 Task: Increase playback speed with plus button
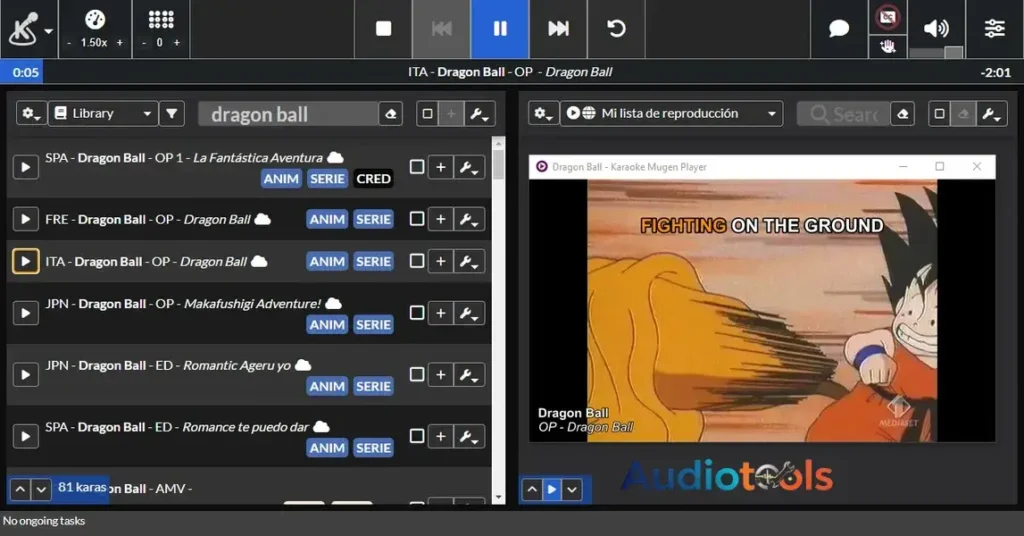click(120, 43)
